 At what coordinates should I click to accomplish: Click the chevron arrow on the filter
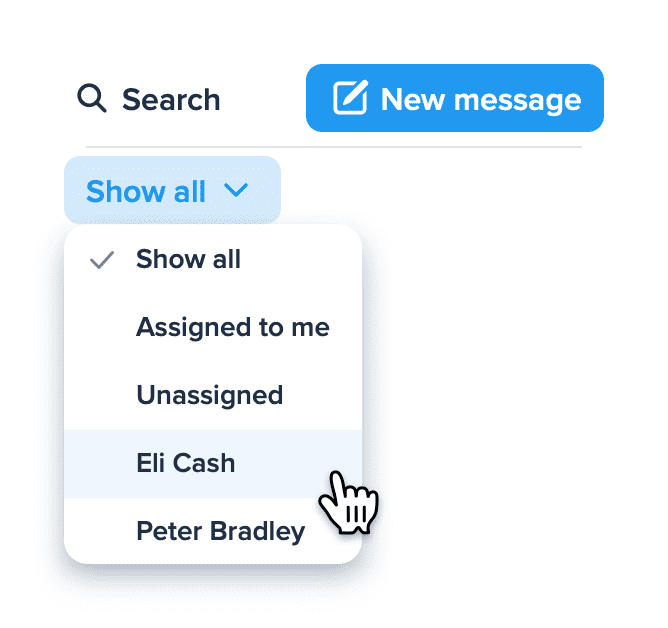click(x=237, y=190)
